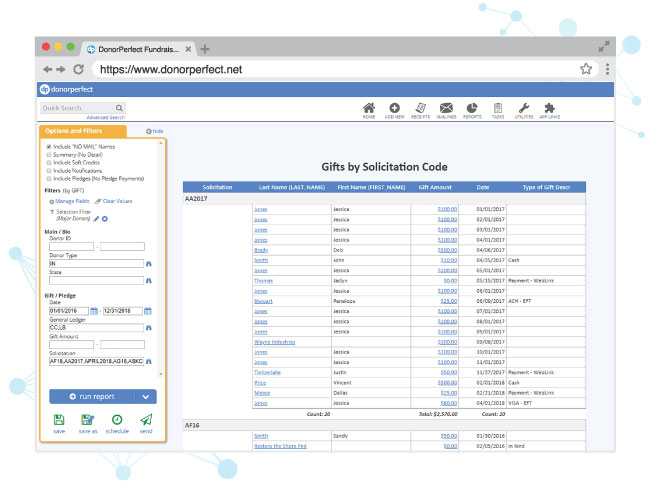Screen dimensions: 650x488
Task: Reload the browser page
Action: (x=78, y=69)
